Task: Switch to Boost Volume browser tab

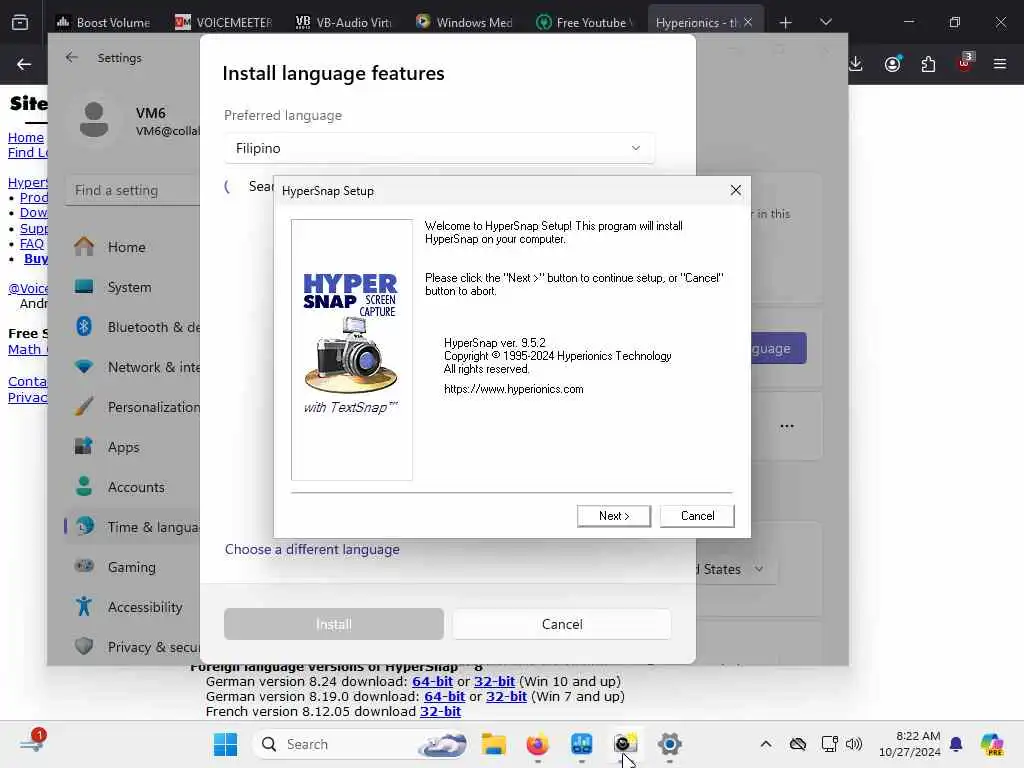Action: [x=104, y=22]
